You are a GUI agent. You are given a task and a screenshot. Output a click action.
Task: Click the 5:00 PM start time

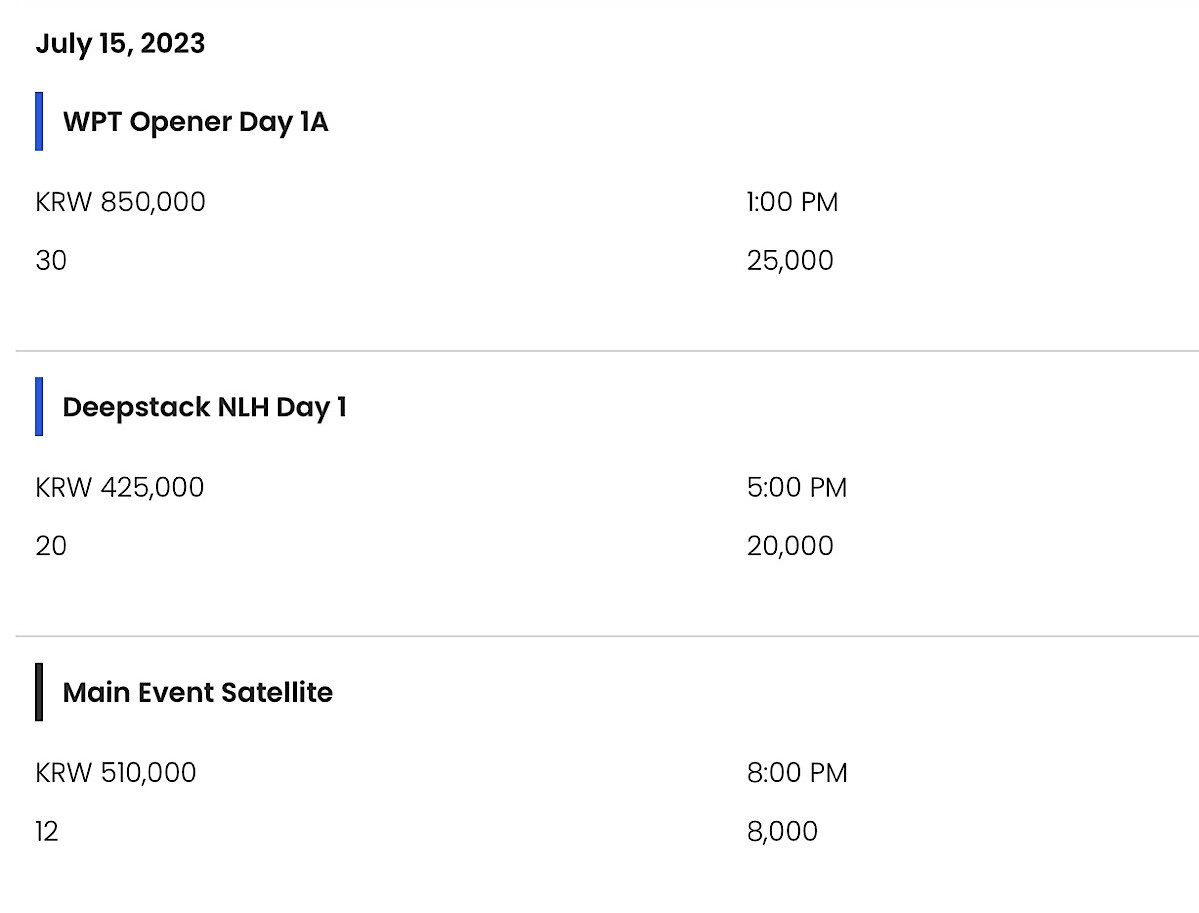coord(797,487)
